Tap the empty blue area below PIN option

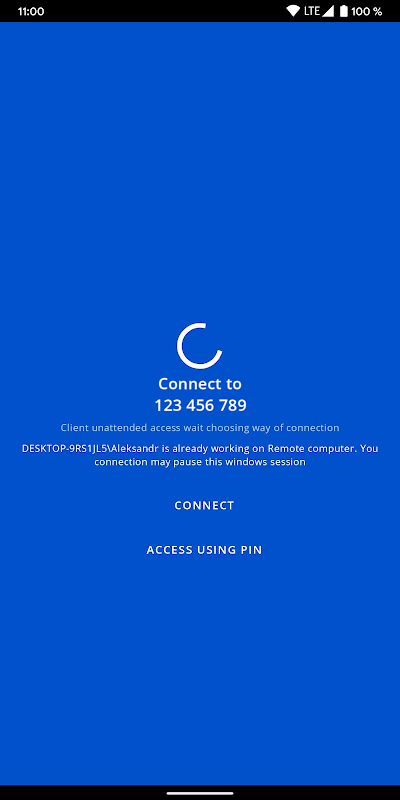(200, 668)
